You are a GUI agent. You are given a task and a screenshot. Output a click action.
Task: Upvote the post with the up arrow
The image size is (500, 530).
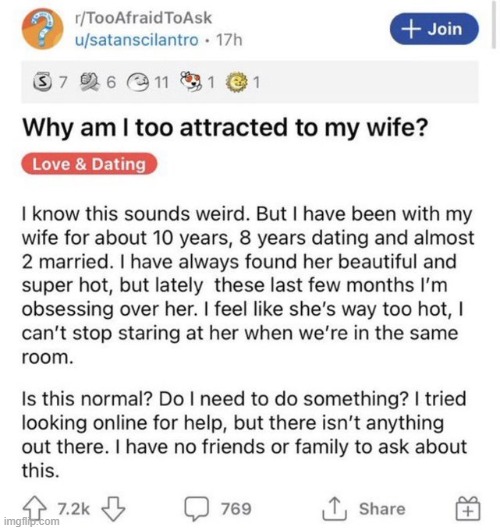coord(34,508)
